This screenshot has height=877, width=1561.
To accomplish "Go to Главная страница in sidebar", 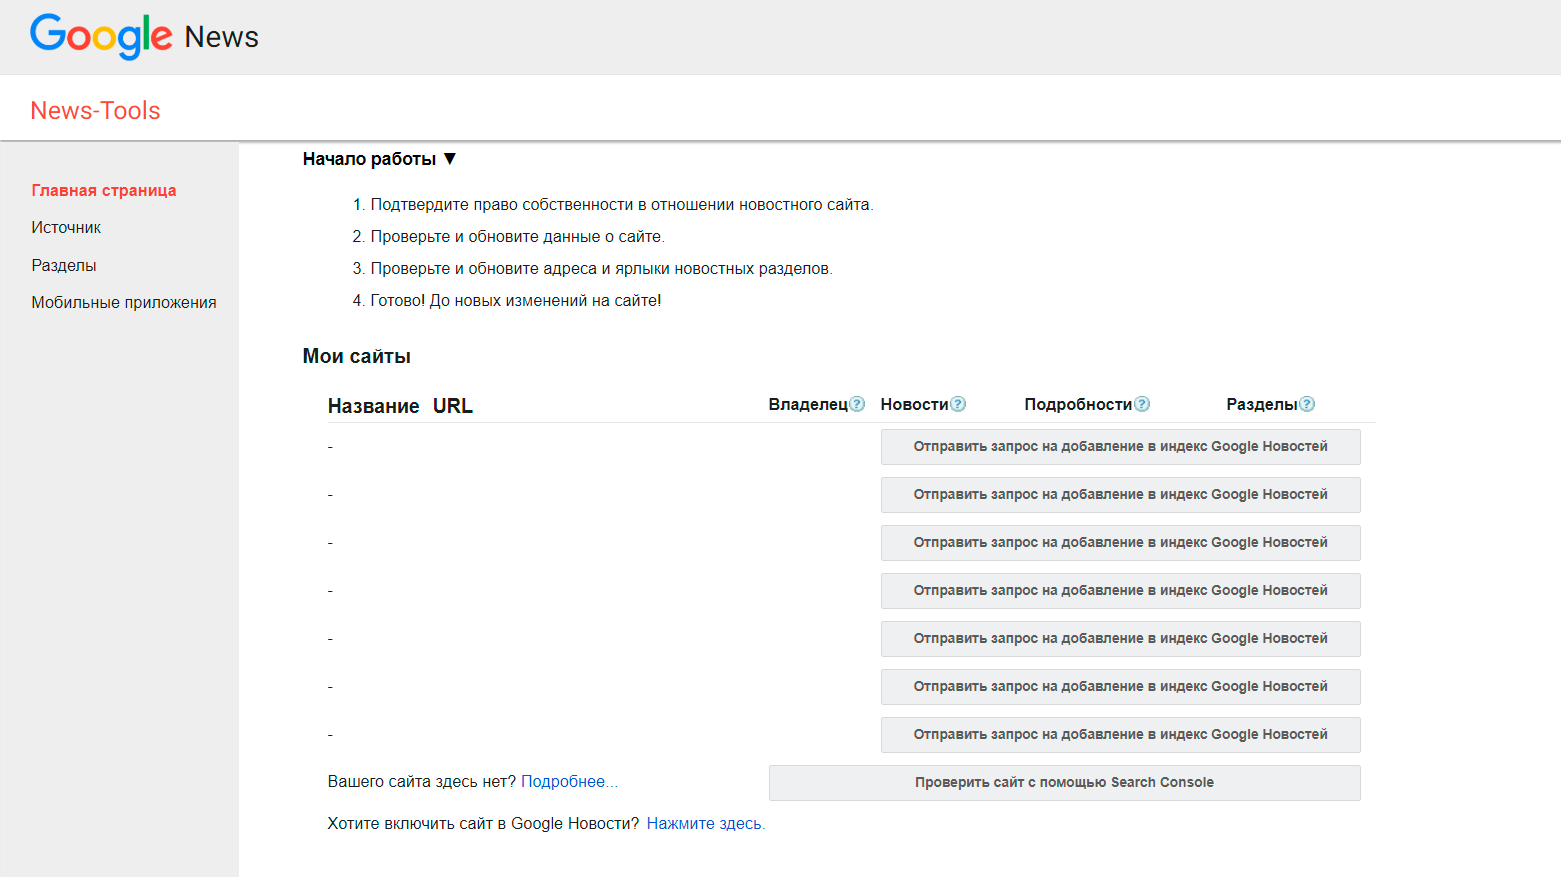I will [x=104, y=190].
